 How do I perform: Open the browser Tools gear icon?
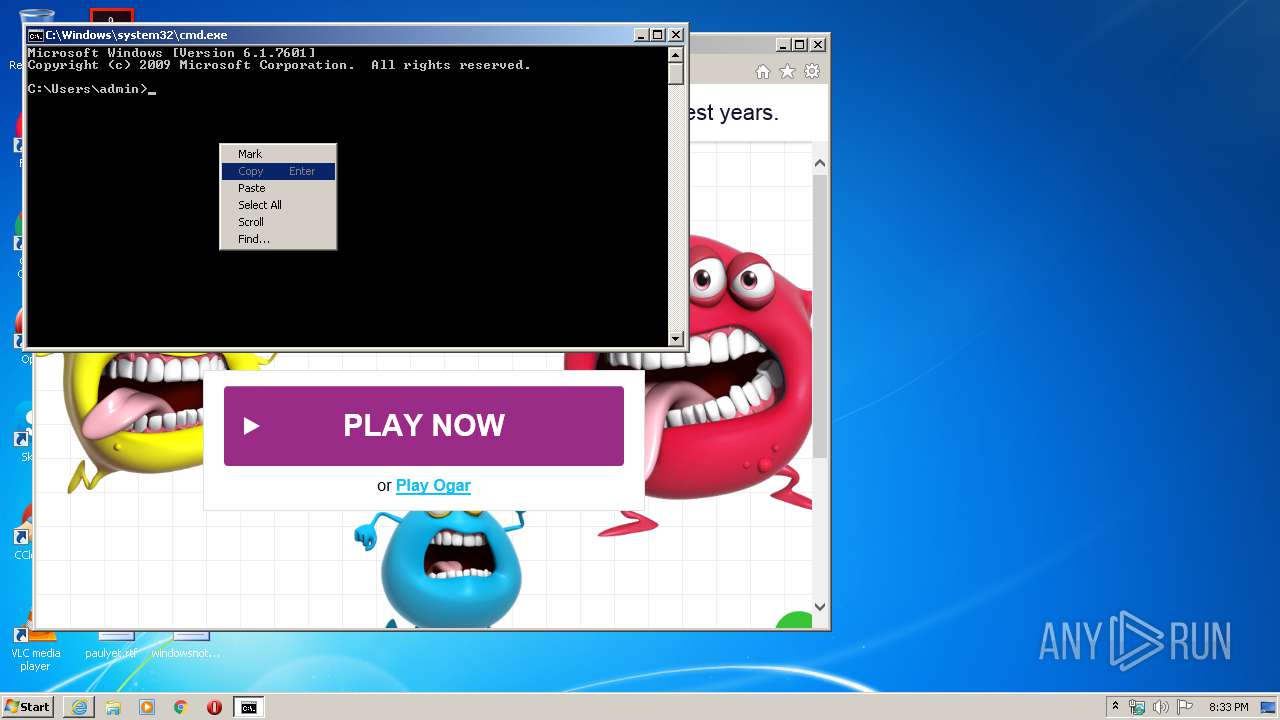click(812, 72)
